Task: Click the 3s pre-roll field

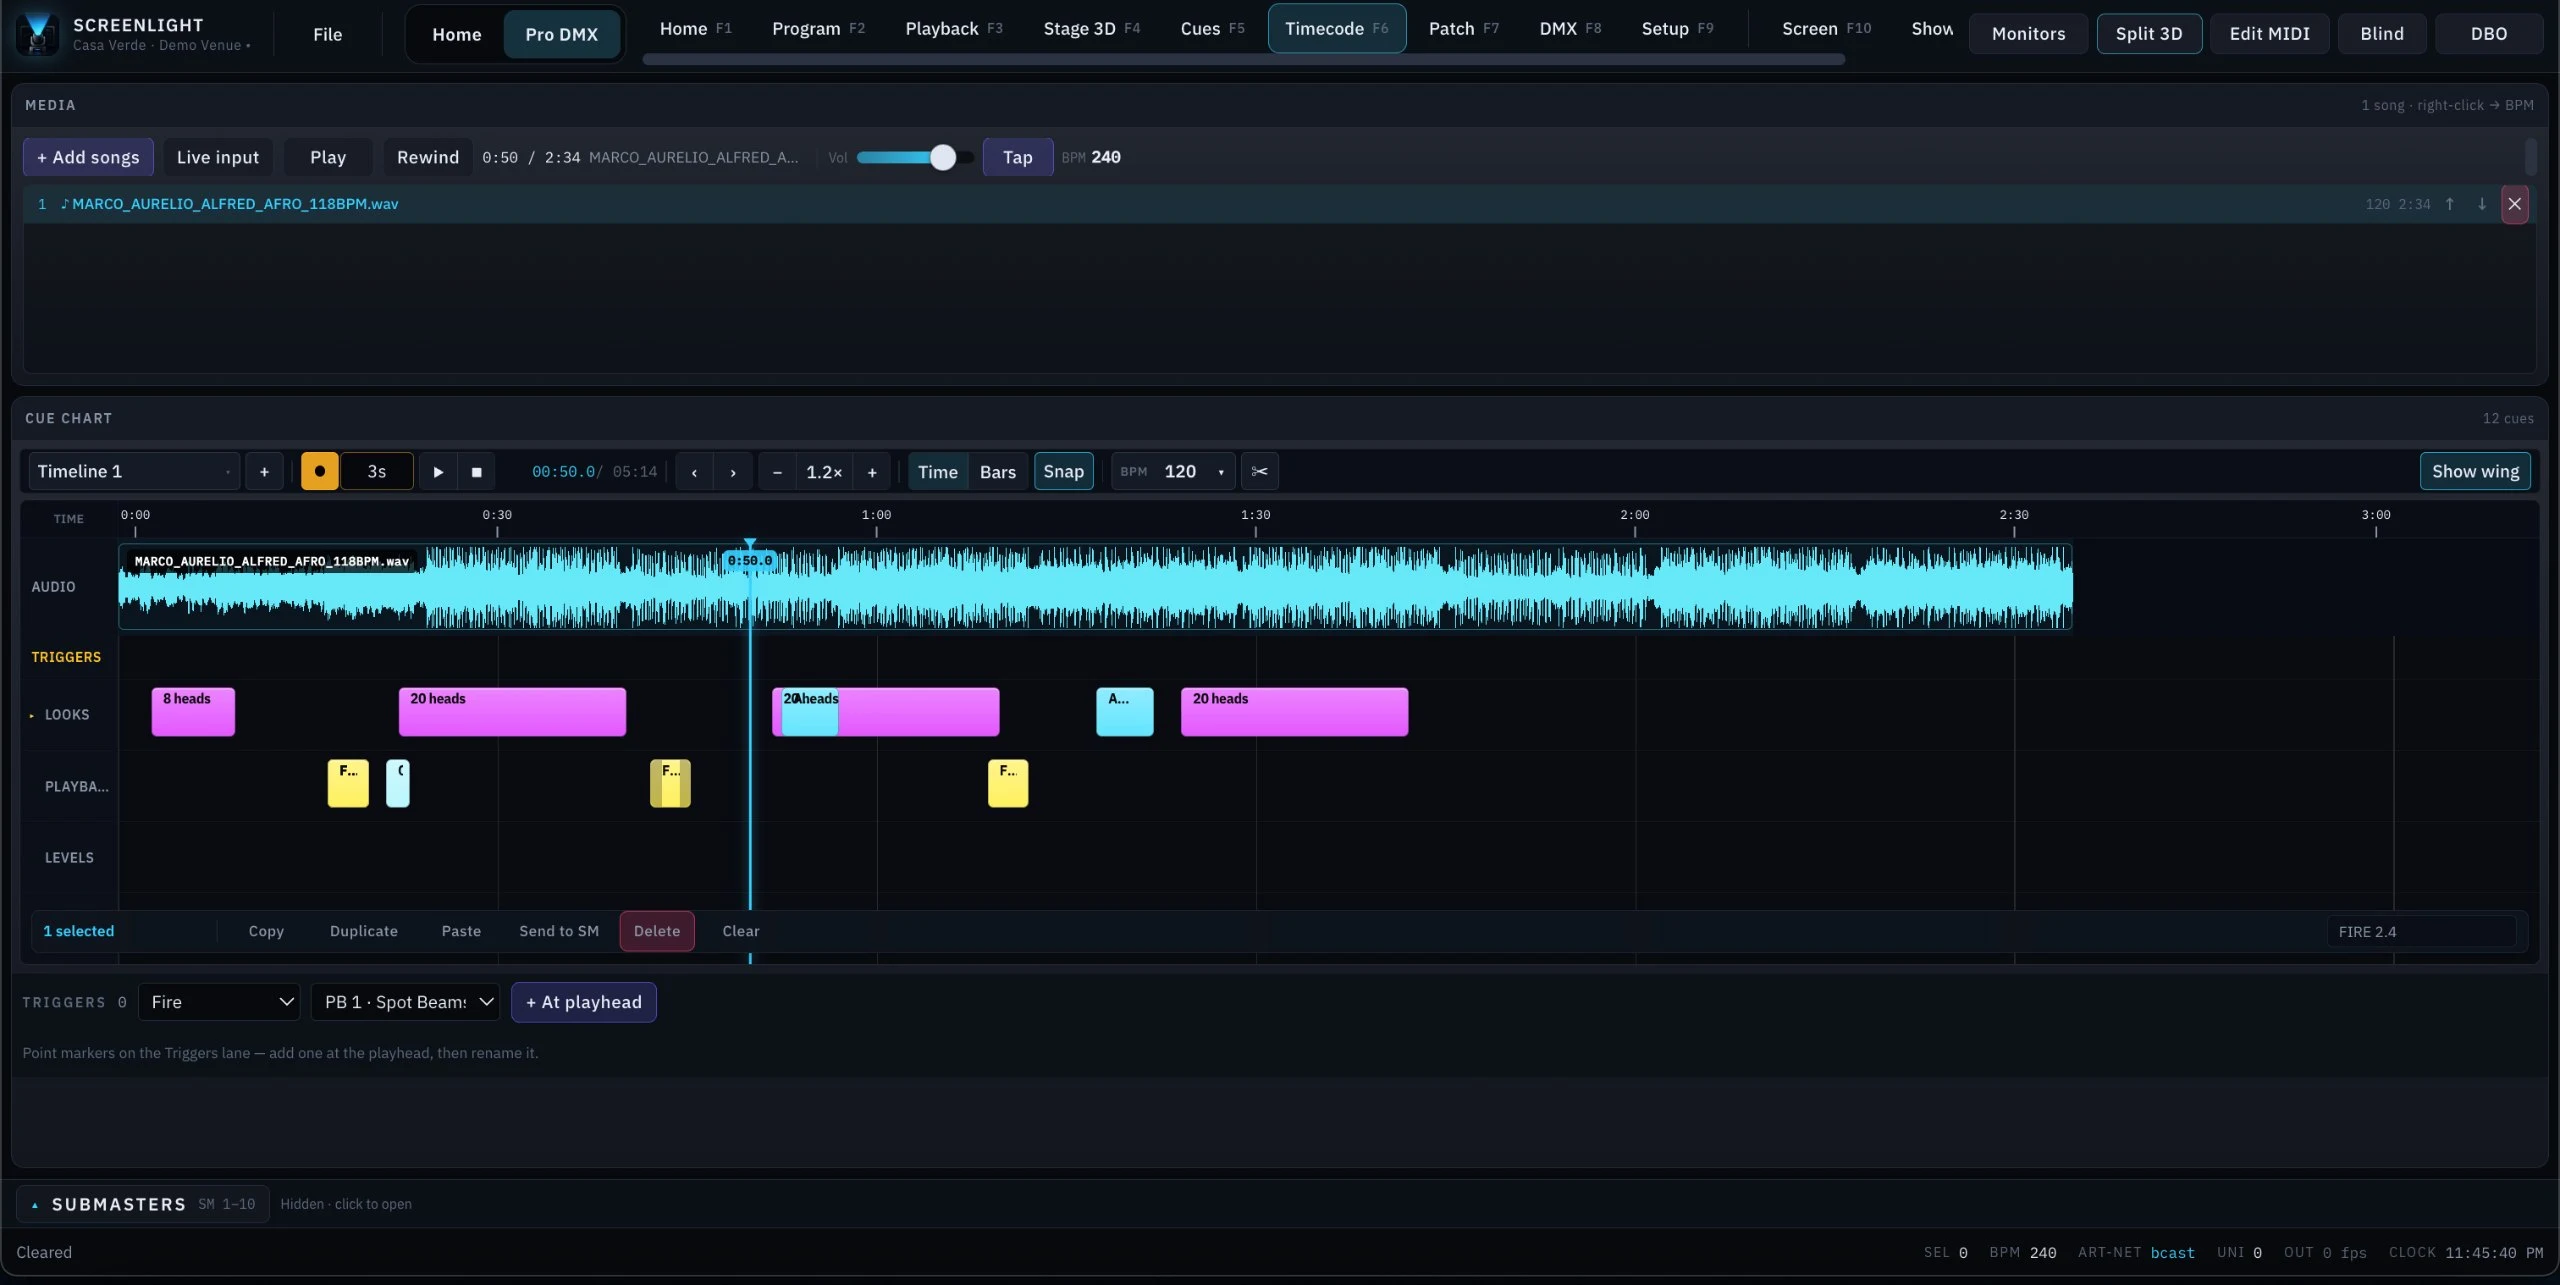Action: [x=377, y=471]
